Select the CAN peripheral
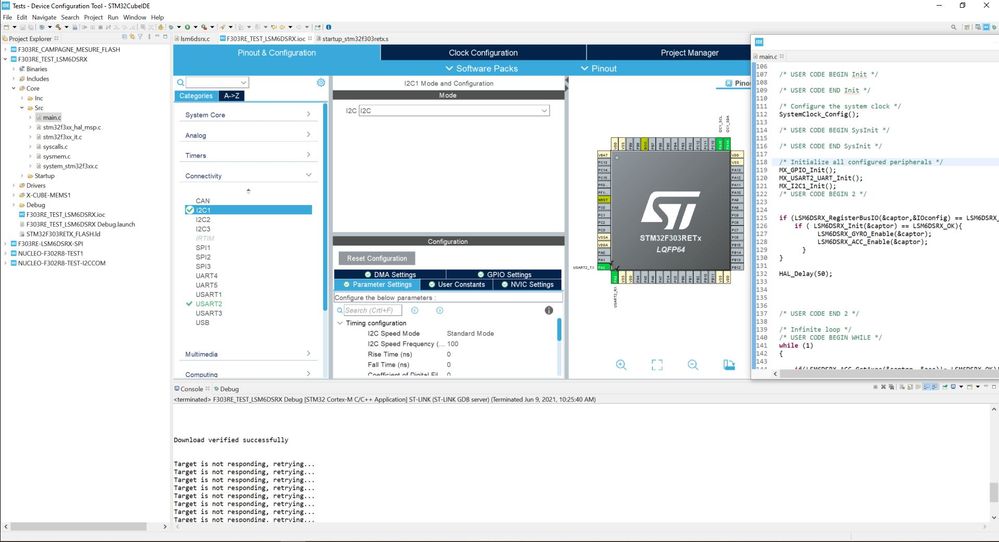The height and width of the screenshot is (542, 999). (203, 201)
